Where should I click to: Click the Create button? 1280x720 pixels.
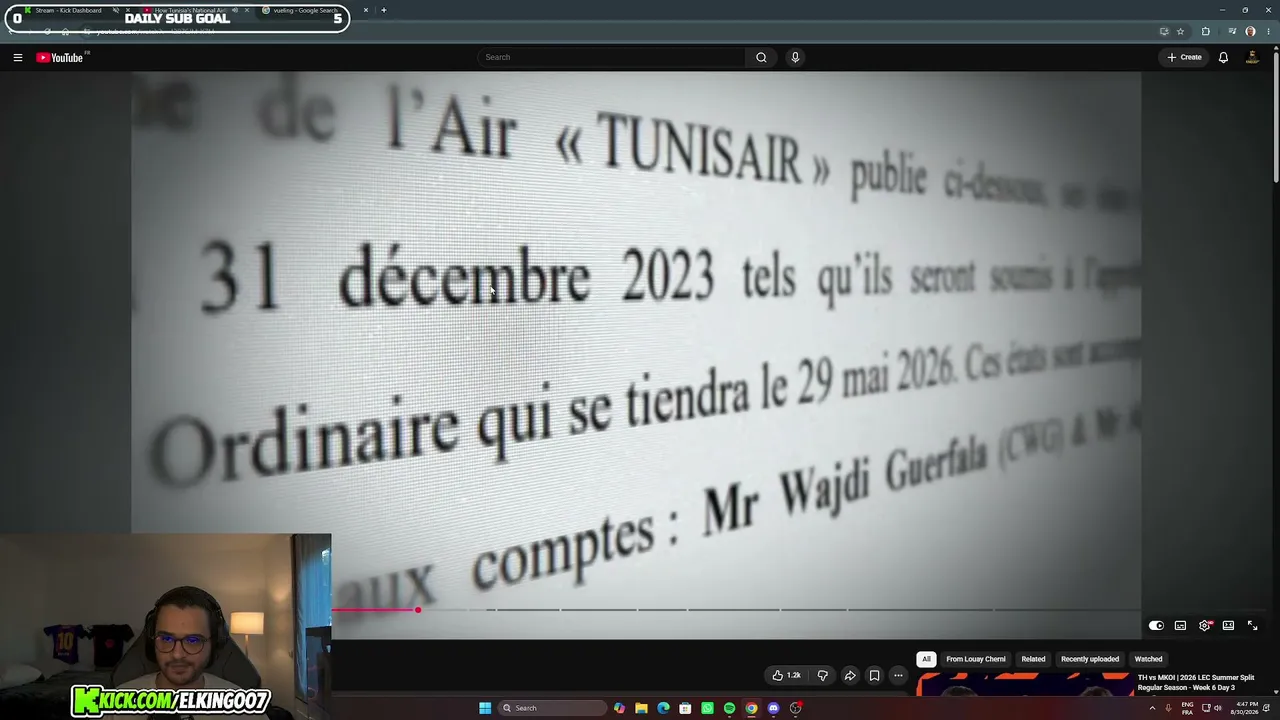pos(1185,57)
